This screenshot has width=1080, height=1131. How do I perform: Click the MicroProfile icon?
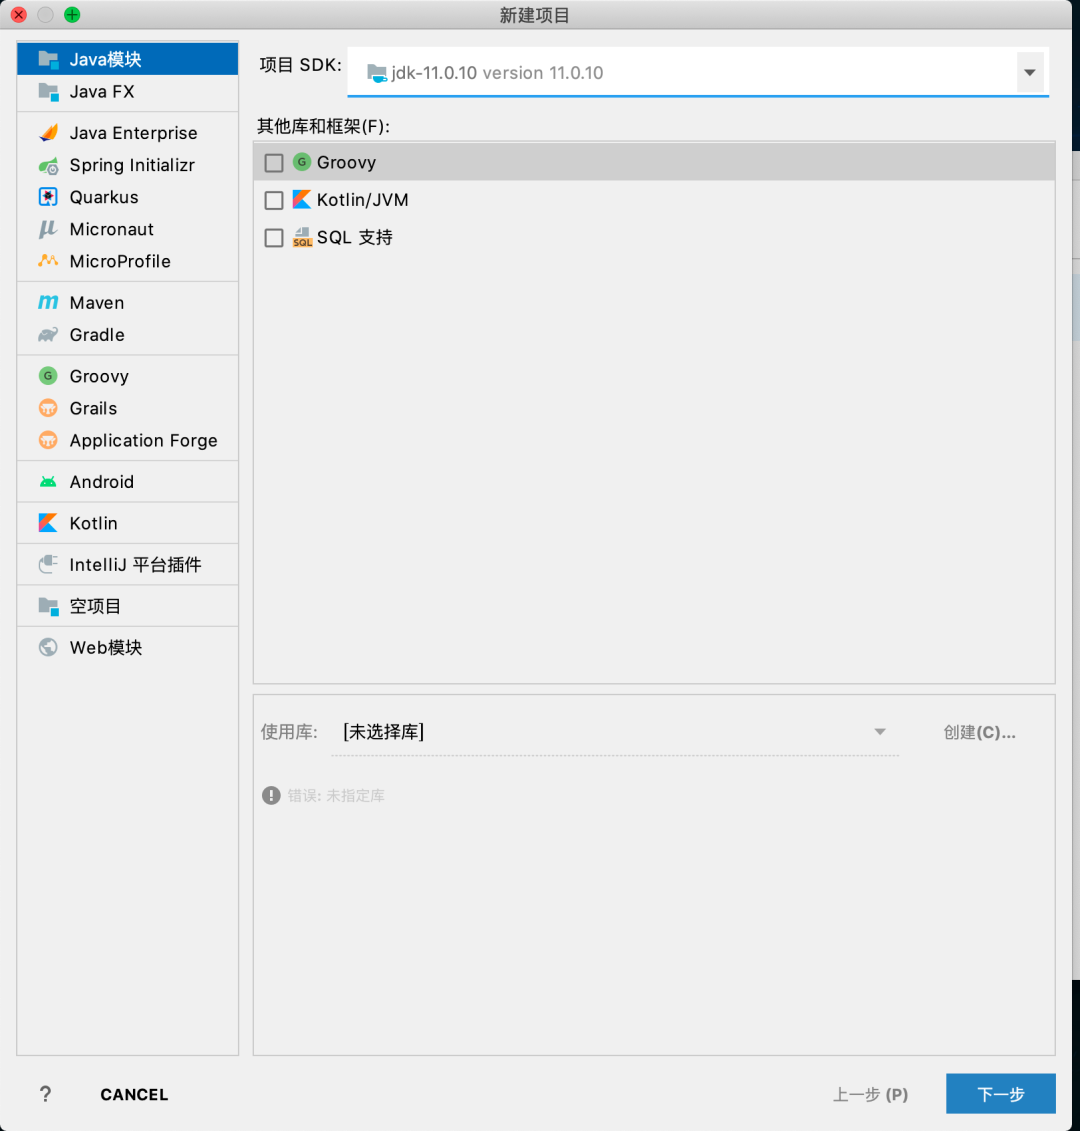tap(48, 261)
